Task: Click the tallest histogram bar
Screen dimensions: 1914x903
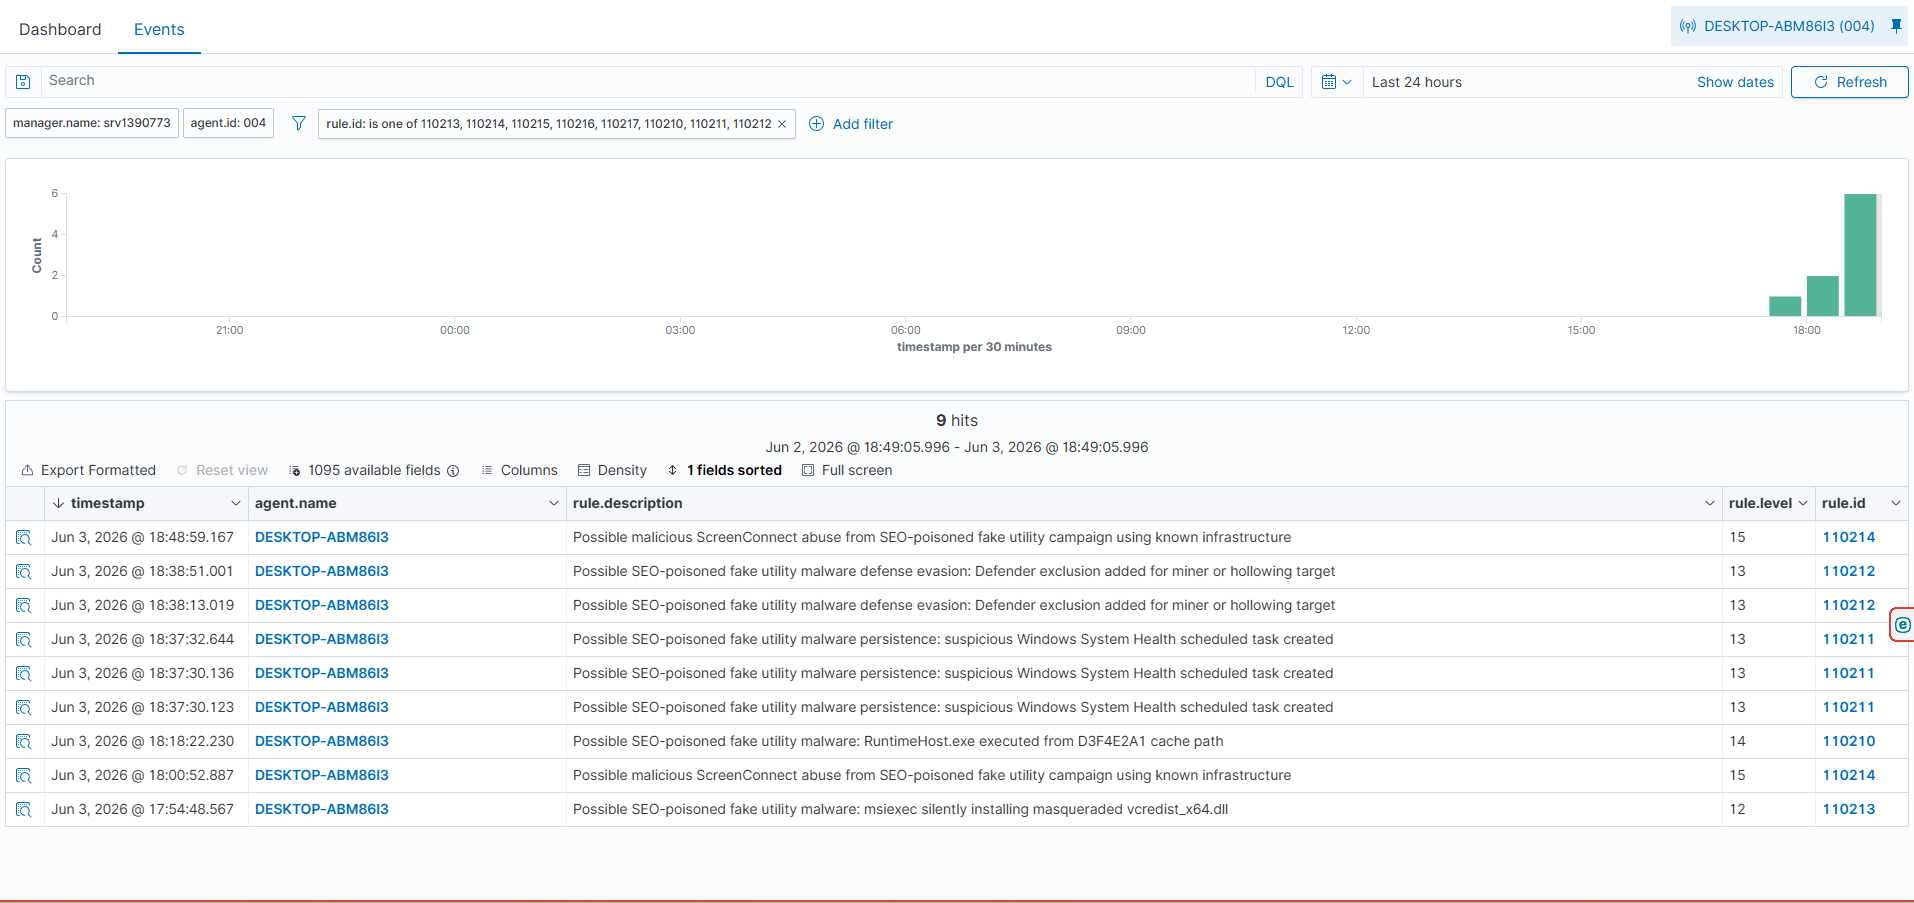Action: 1860,255
